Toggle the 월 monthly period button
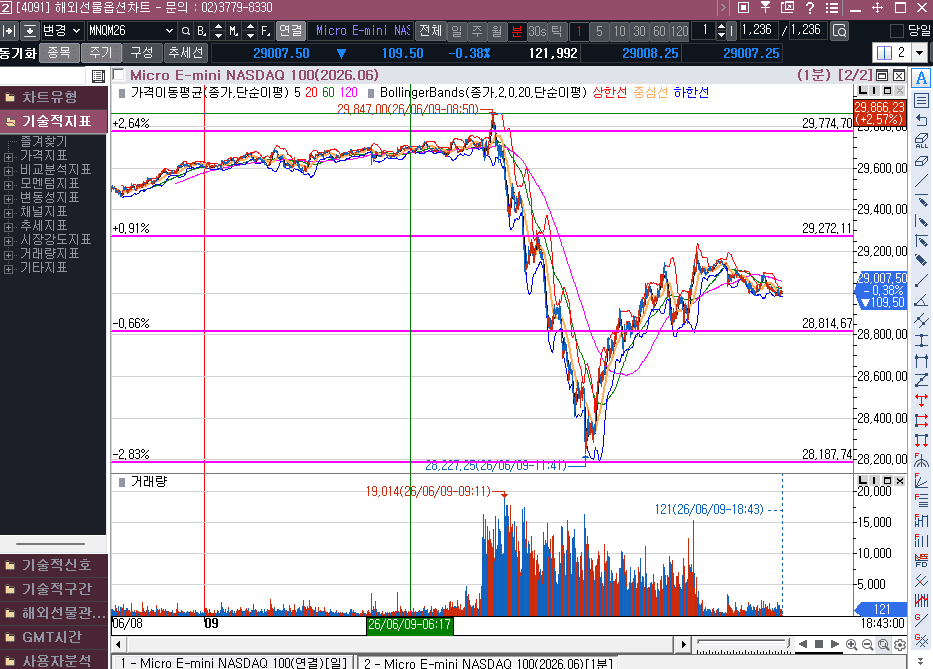The height and width of the screenshot is (669, 933). (x=497, y=31)
